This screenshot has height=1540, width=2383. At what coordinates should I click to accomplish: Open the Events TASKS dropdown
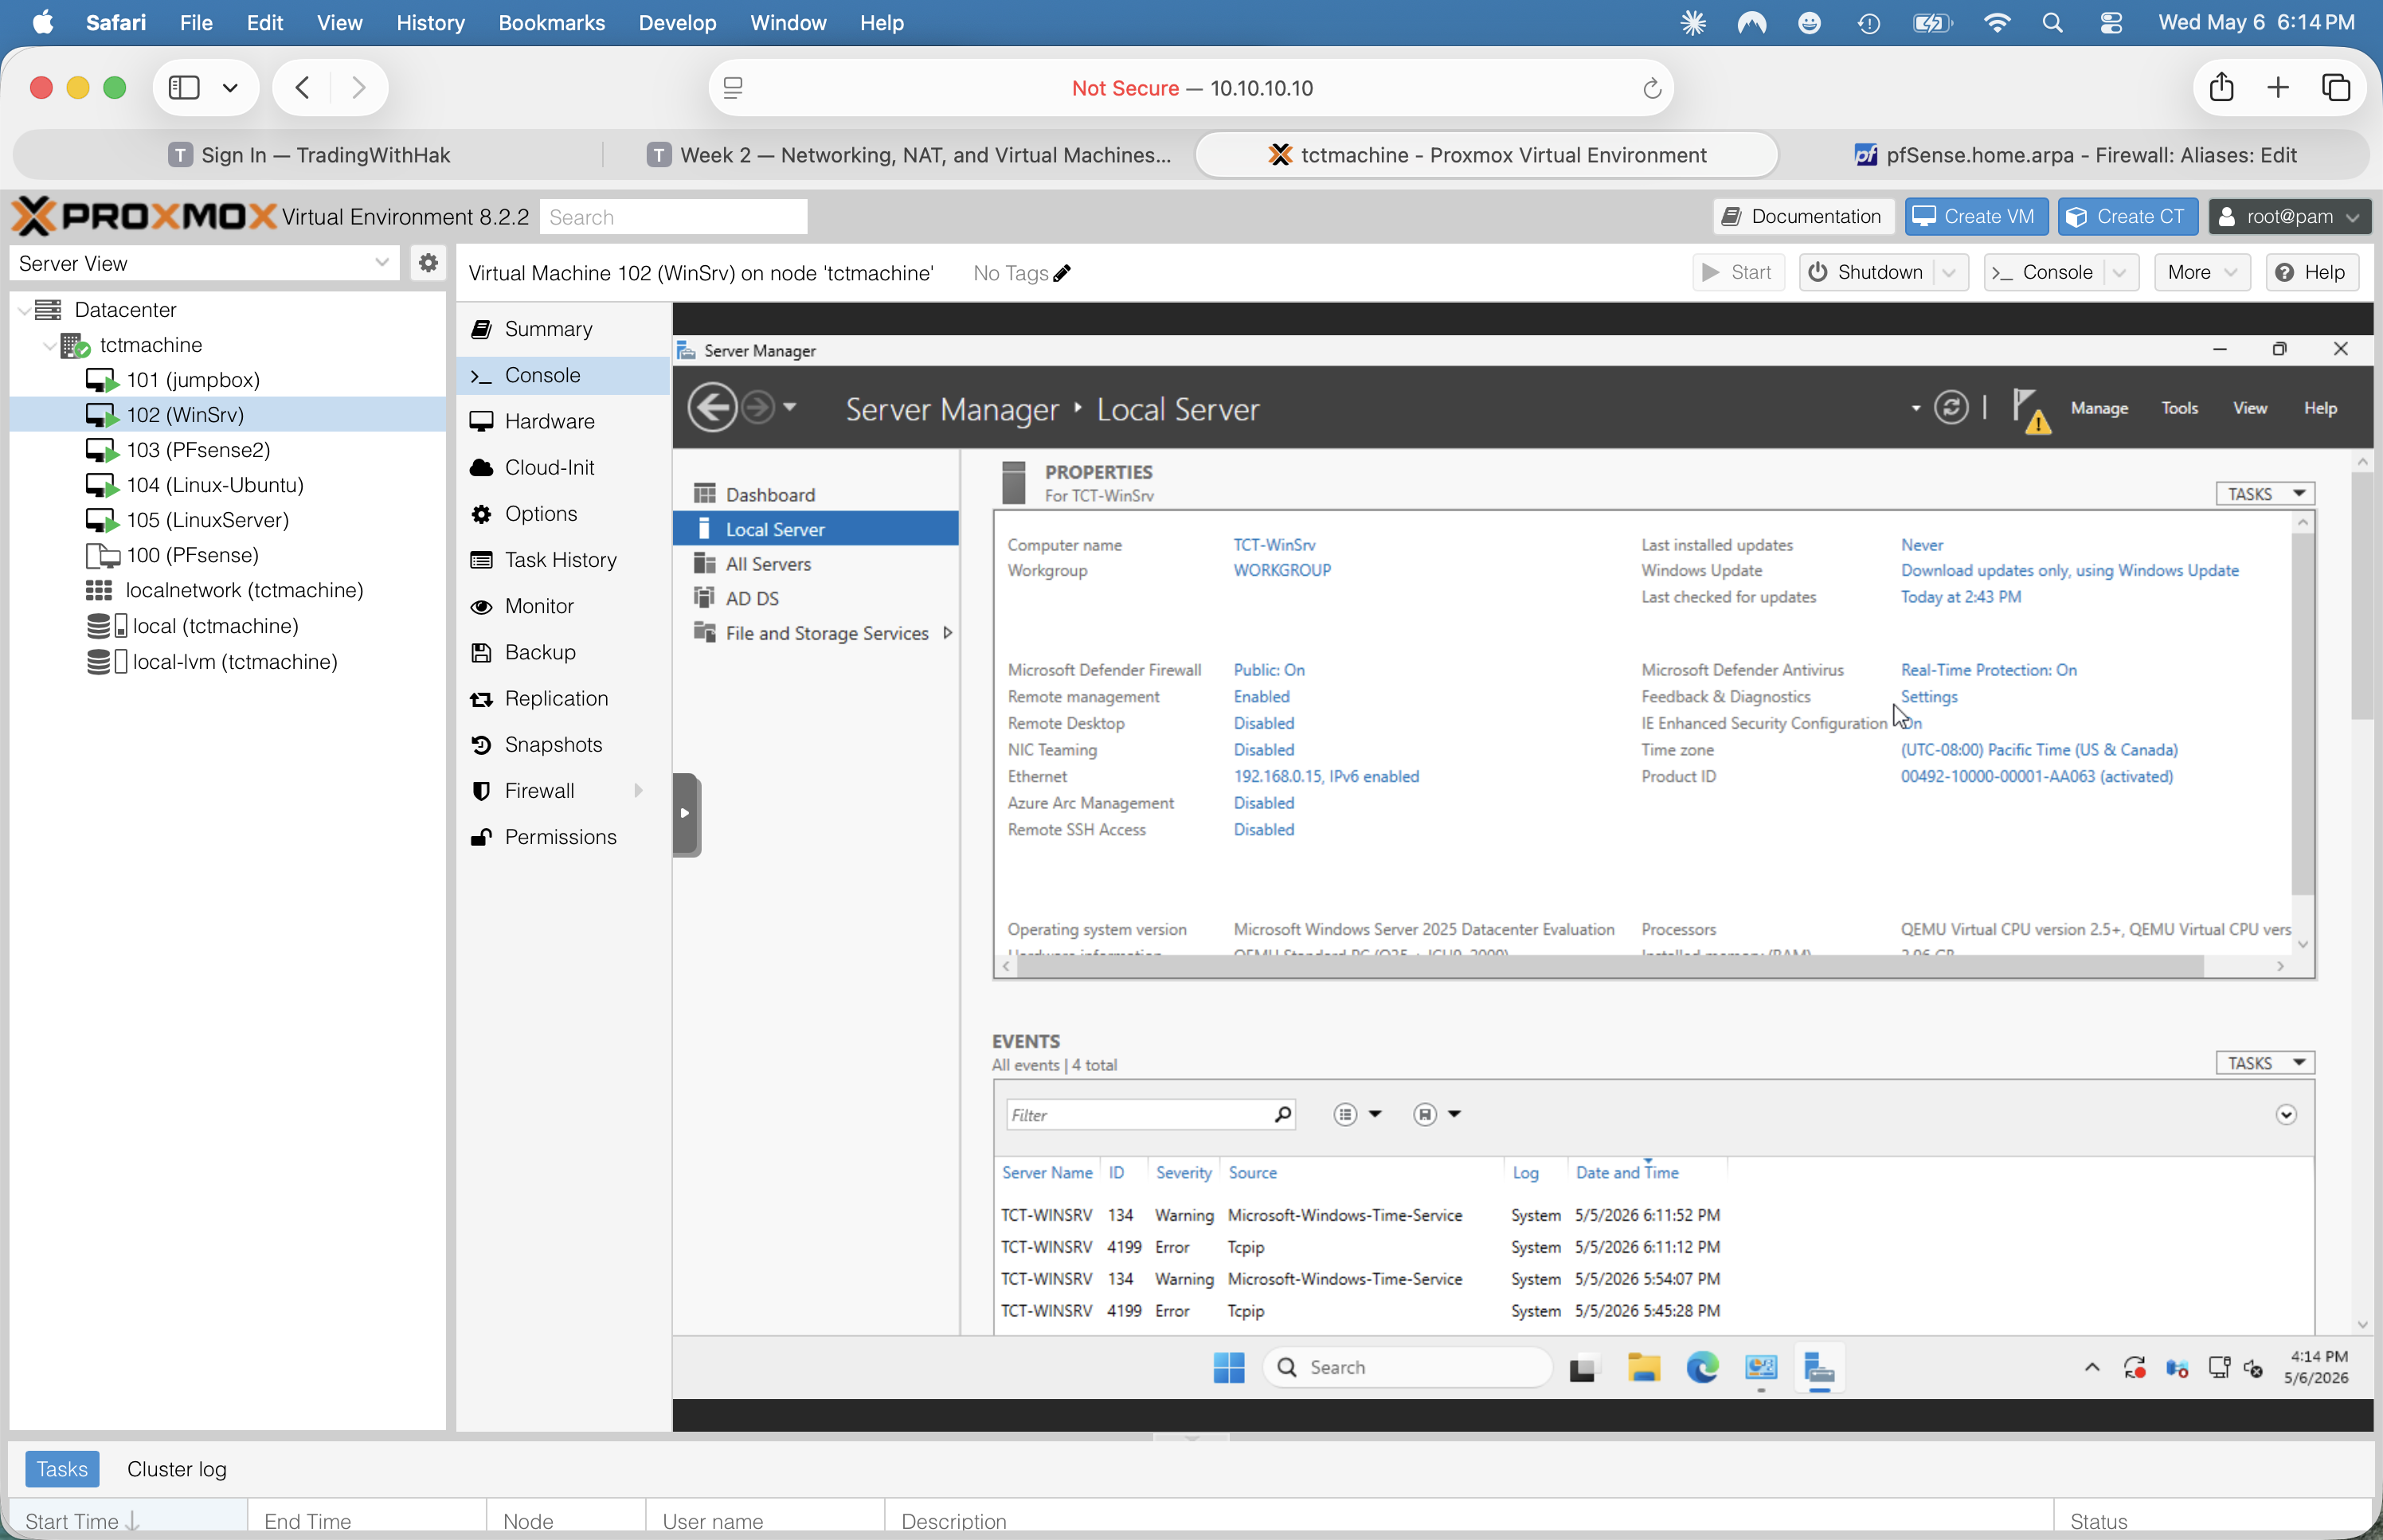click(x=2265, y=1062)
